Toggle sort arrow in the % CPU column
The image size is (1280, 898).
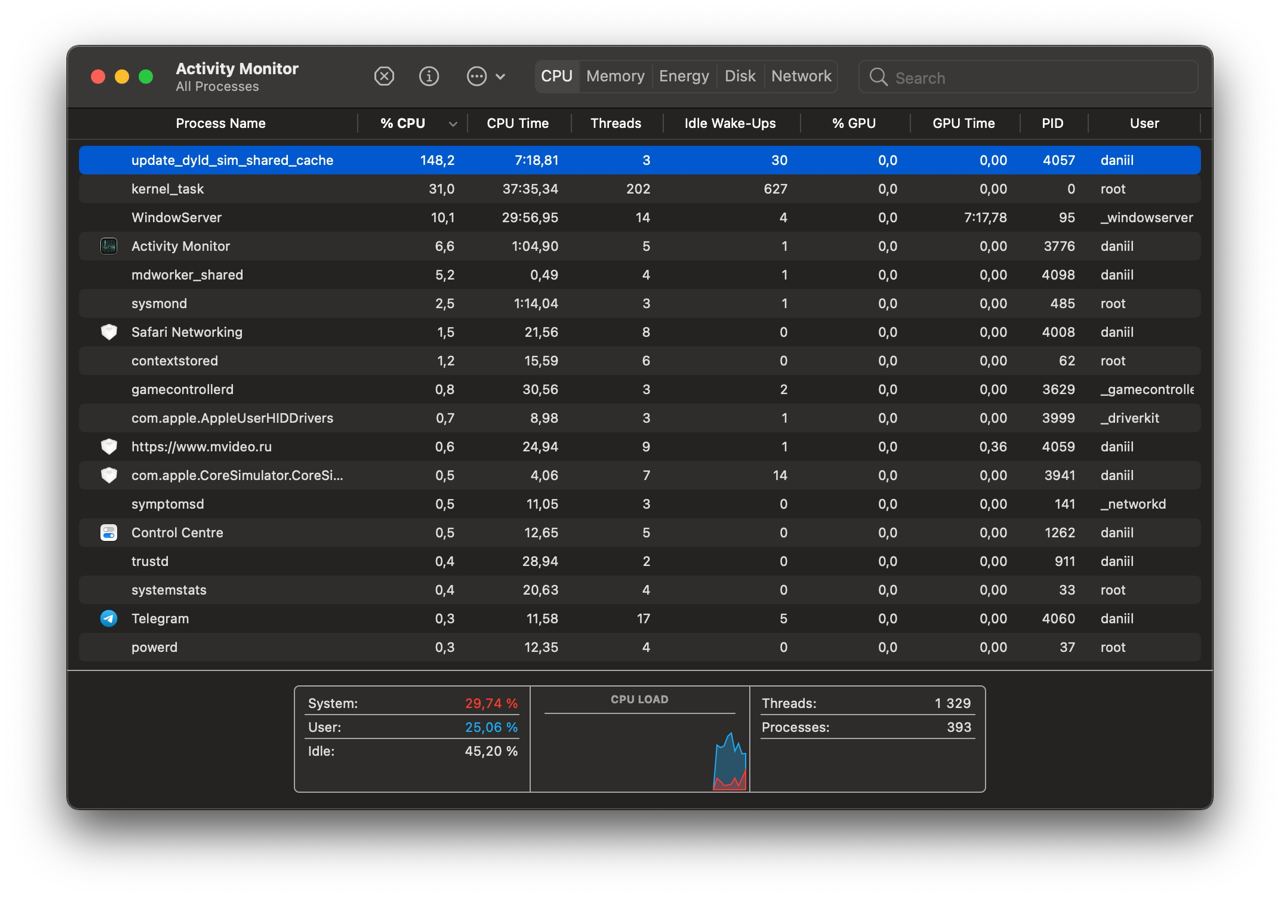coord(452,124)
